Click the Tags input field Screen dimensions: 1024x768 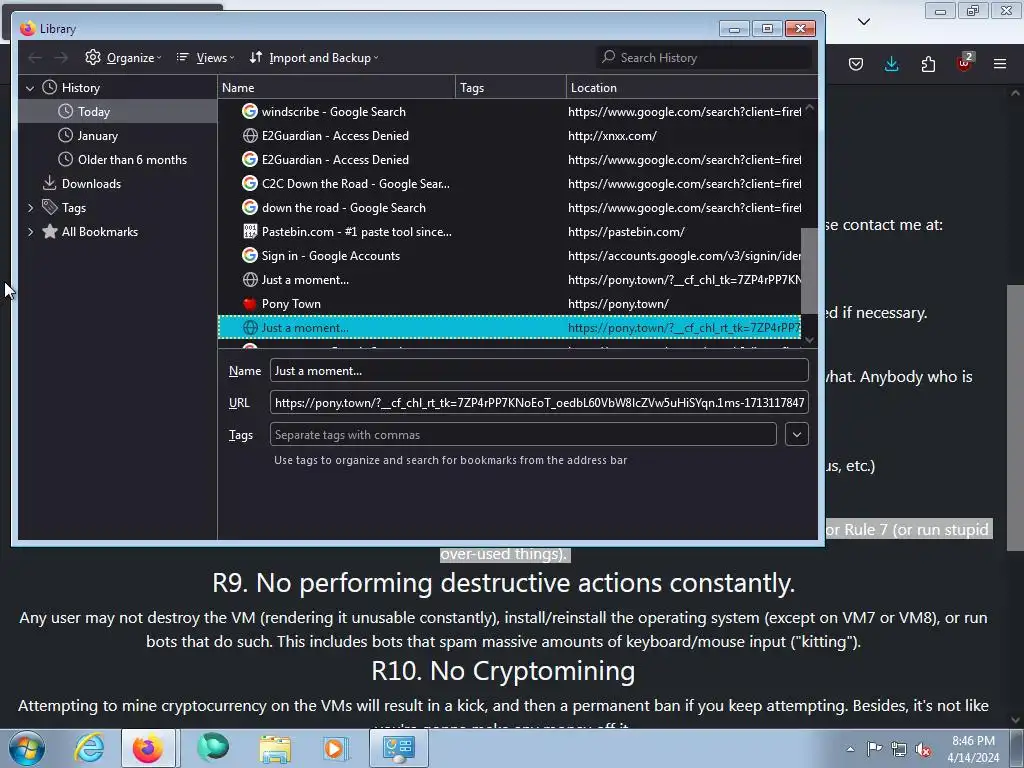point(523,434)
